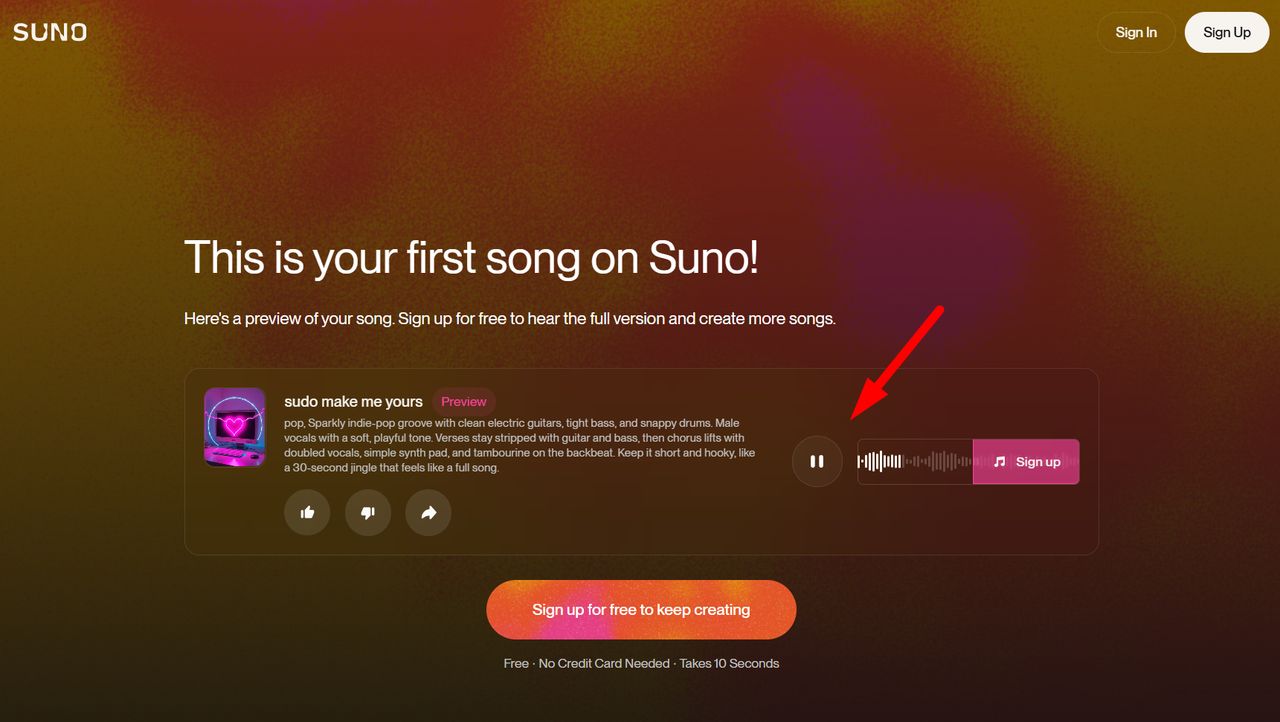Click the pink Preview badge
This screenshot has width=1280, height=722.
464,401
